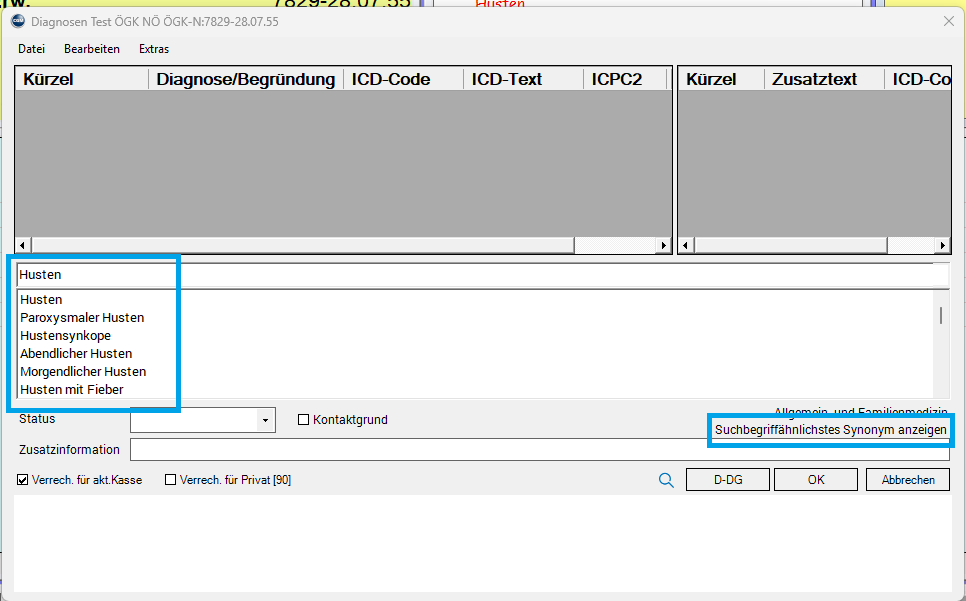The width and height of the screenshot is (966, 601).
Task: Click the Abbrechen button
Action: coord(908,480)
